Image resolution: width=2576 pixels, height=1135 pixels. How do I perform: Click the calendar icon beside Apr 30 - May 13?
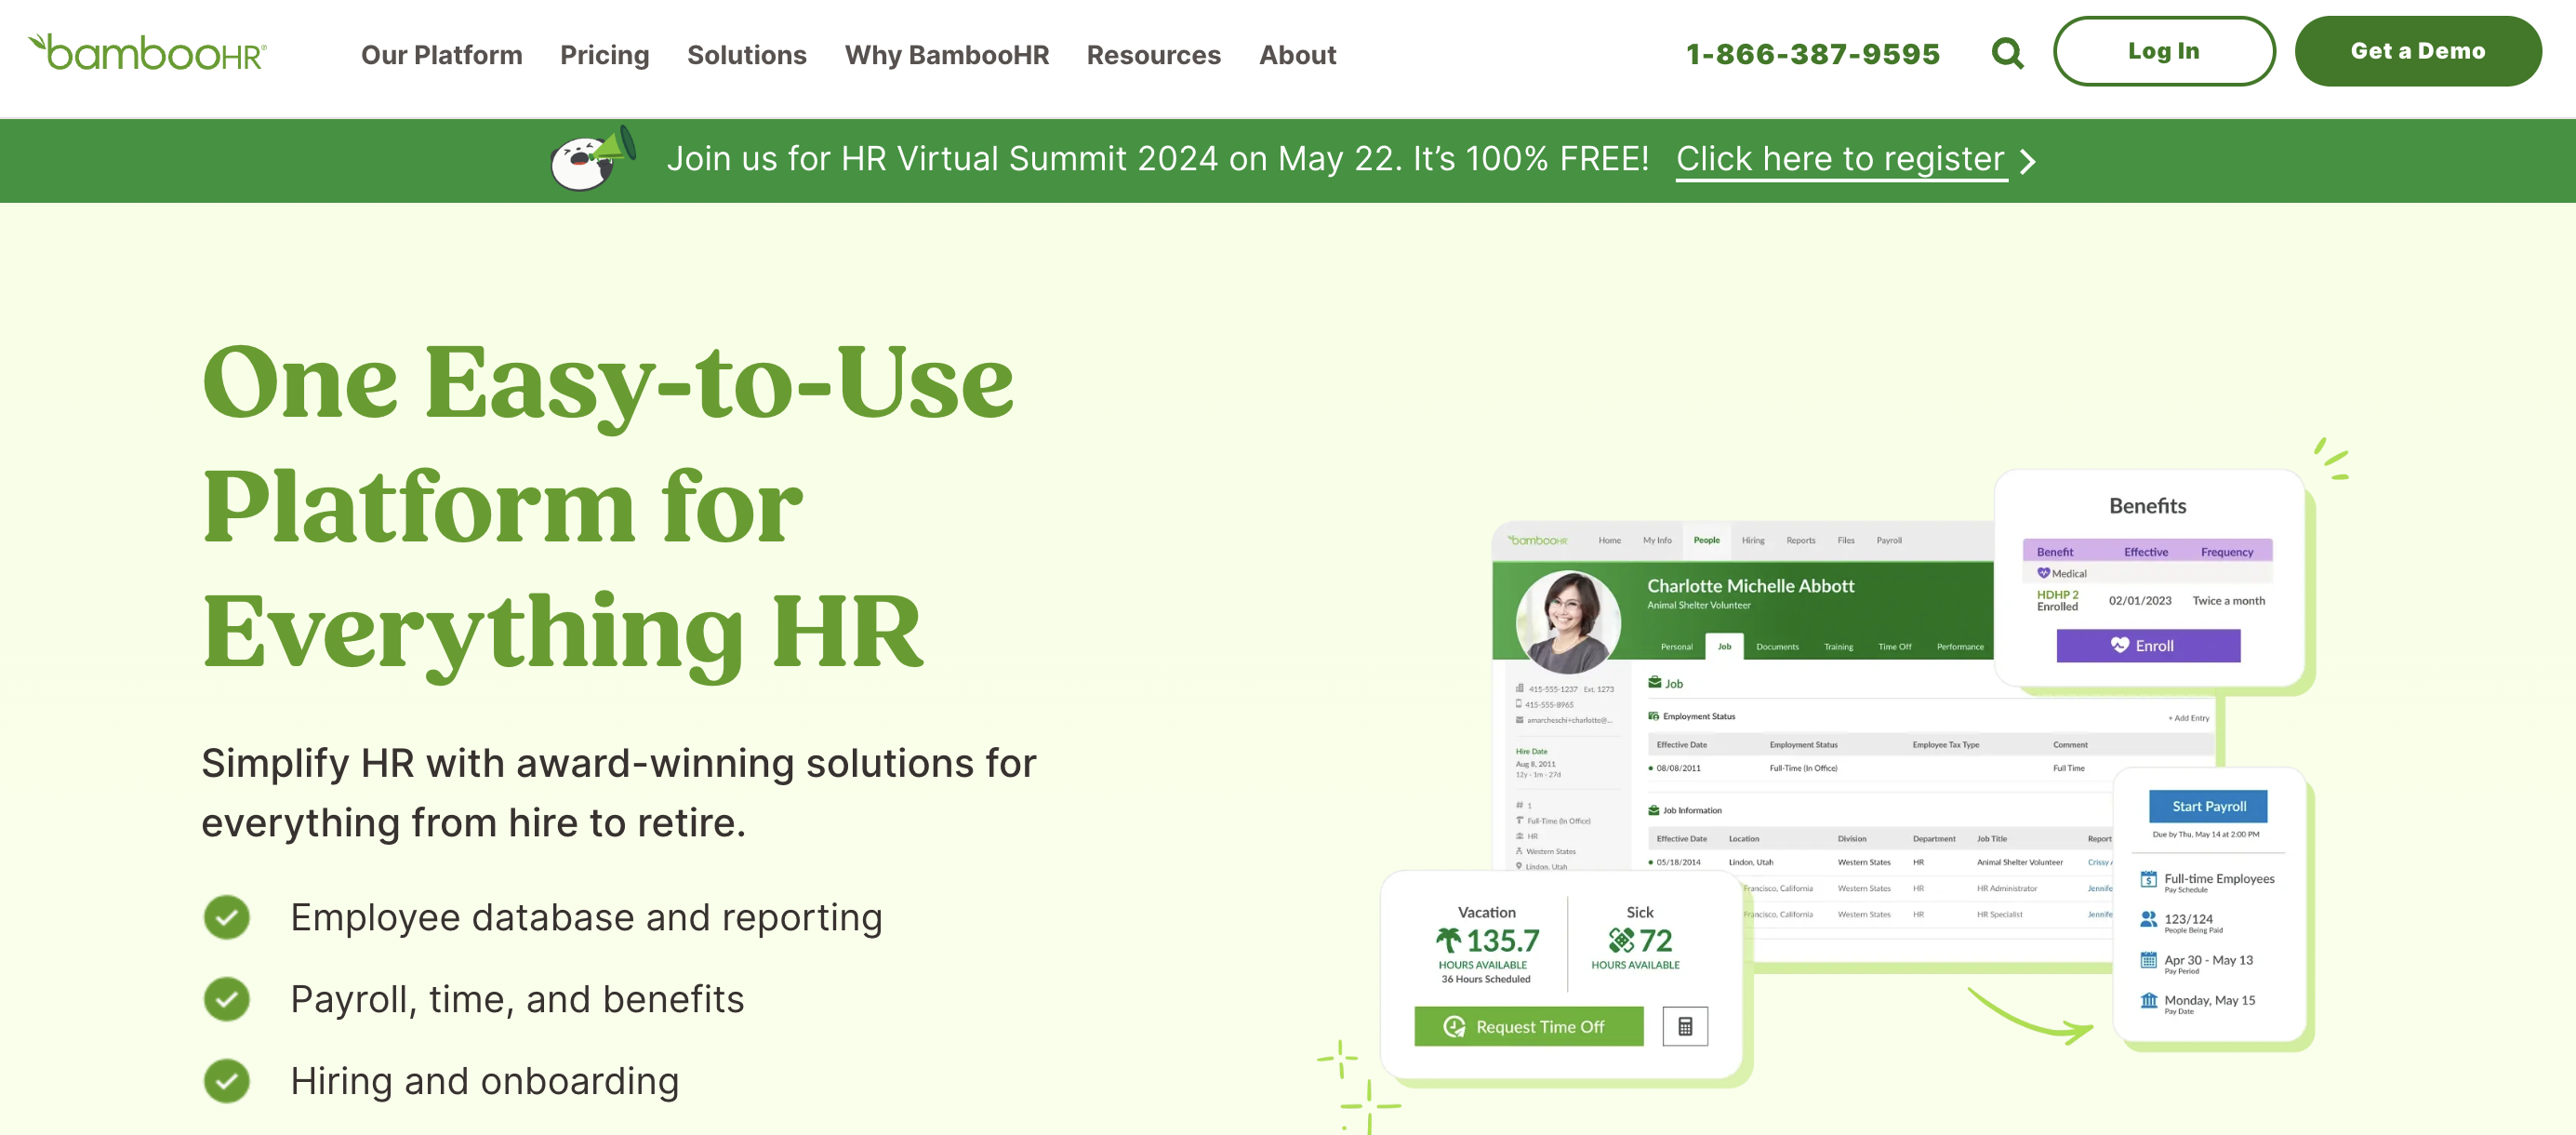point(2148,960)
